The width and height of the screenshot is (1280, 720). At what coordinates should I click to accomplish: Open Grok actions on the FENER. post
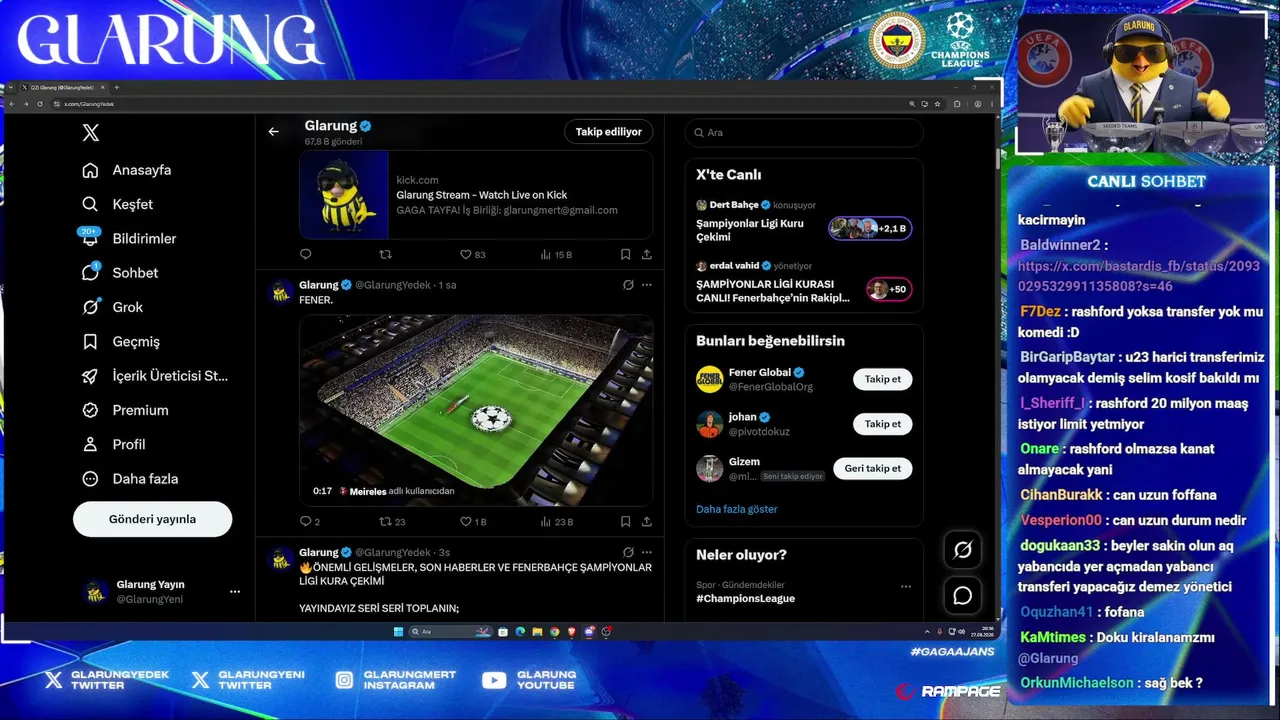point(628,285)
